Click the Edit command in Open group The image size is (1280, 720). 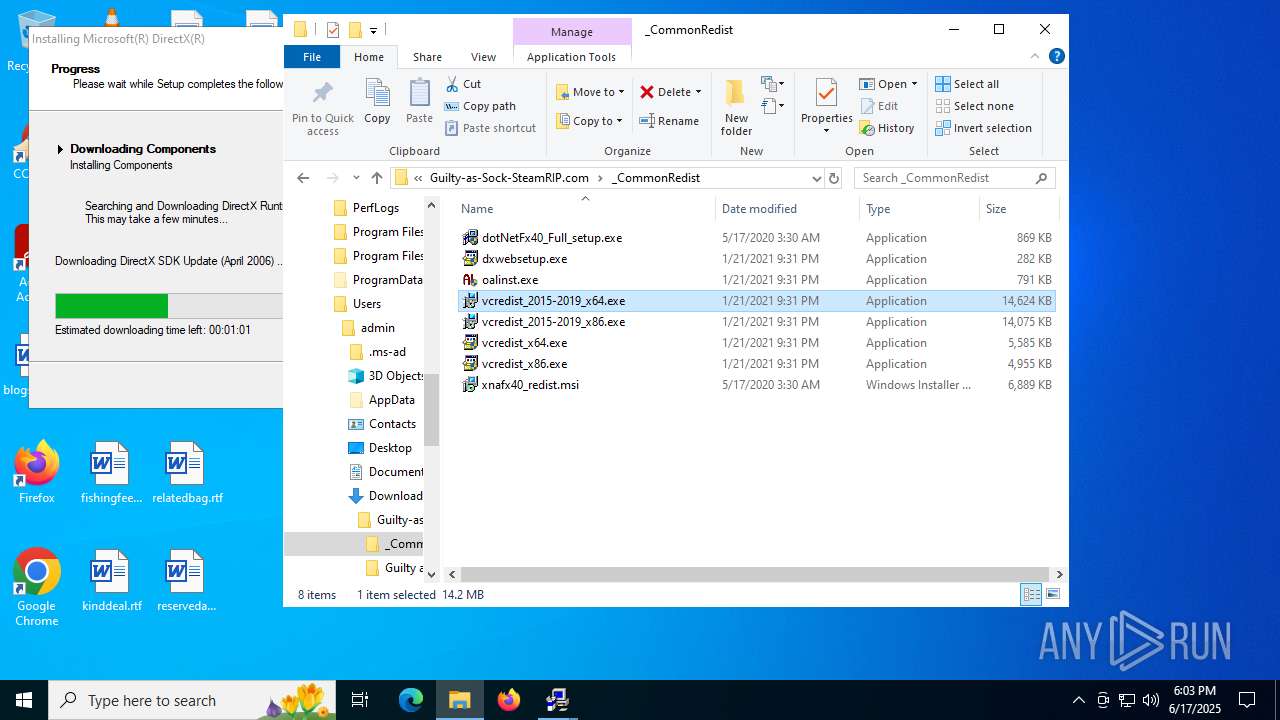coord(879,106)
